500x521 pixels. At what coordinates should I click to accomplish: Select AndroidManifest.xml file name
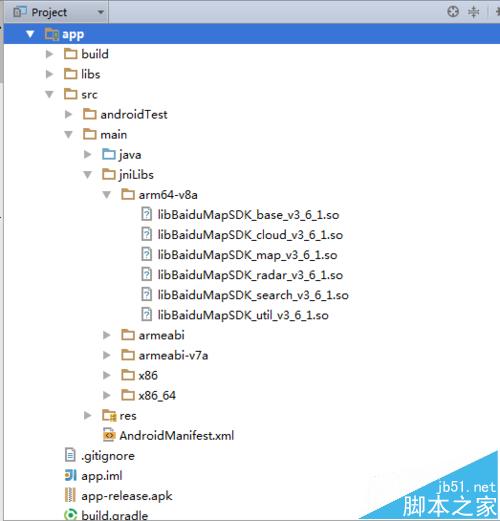[177, 435]
